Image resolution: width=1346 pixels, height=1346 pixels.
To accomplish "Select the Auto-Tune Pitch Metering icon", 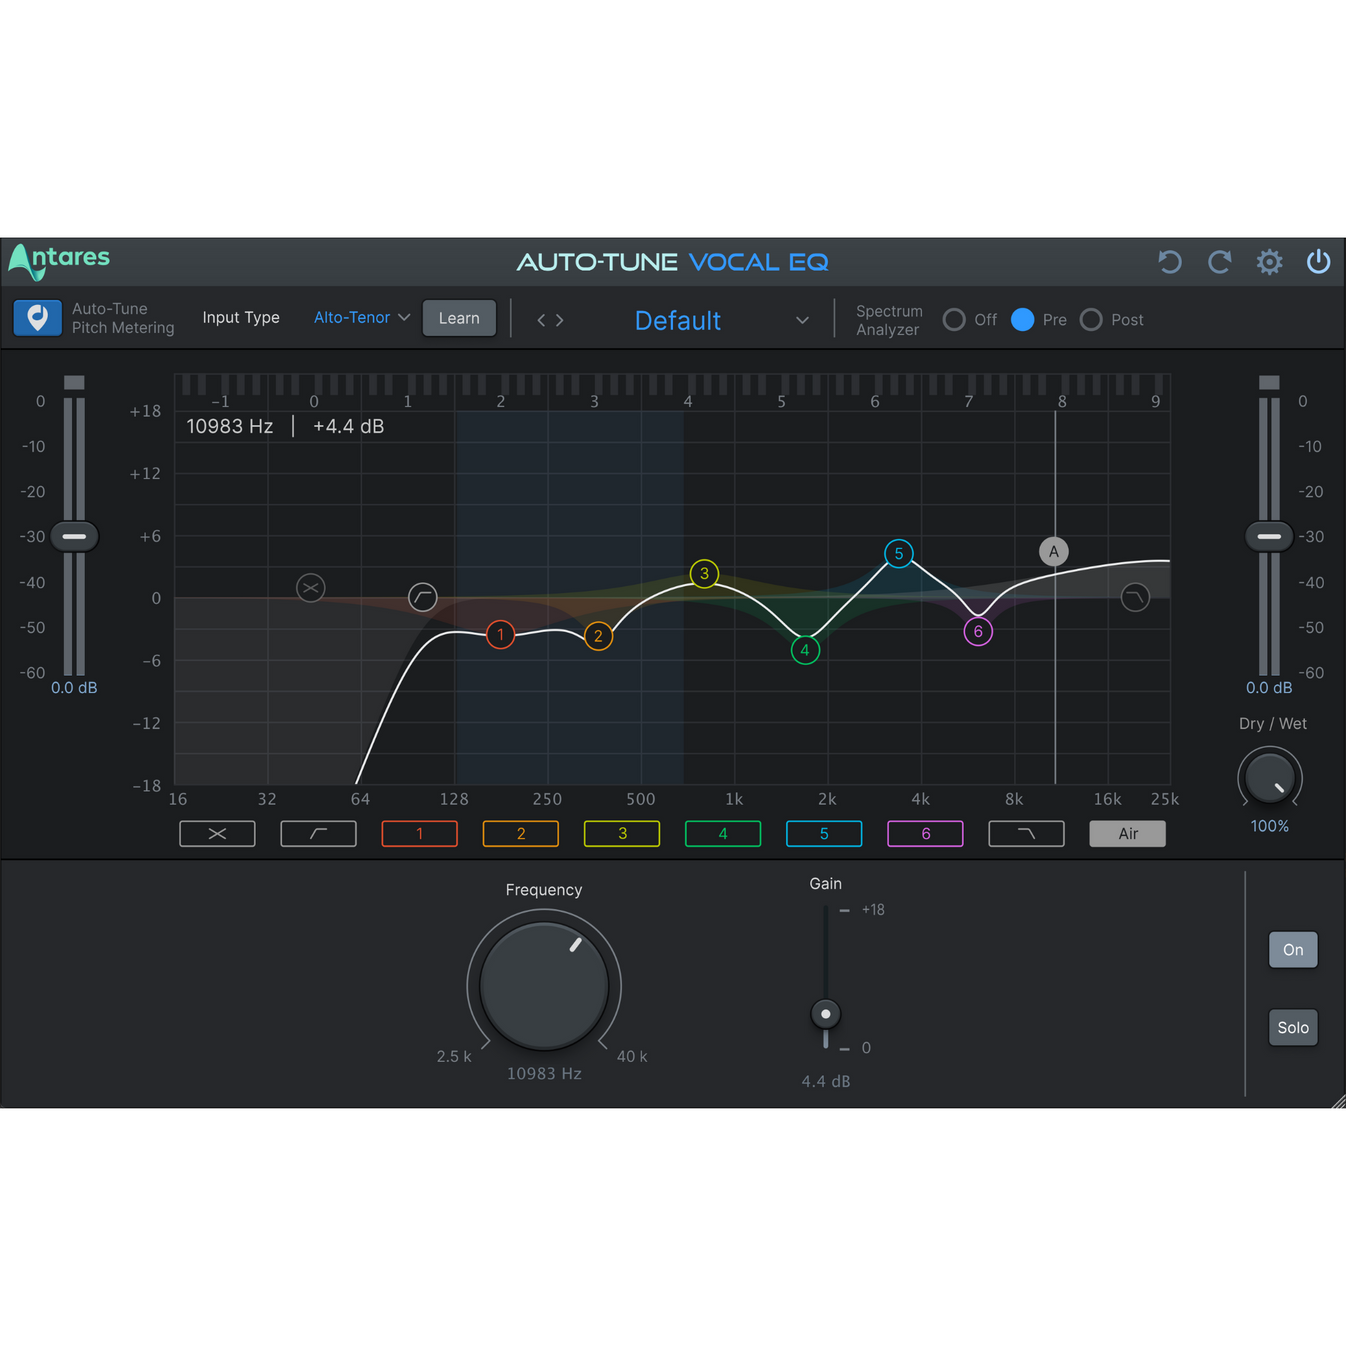I will point(37,317).
